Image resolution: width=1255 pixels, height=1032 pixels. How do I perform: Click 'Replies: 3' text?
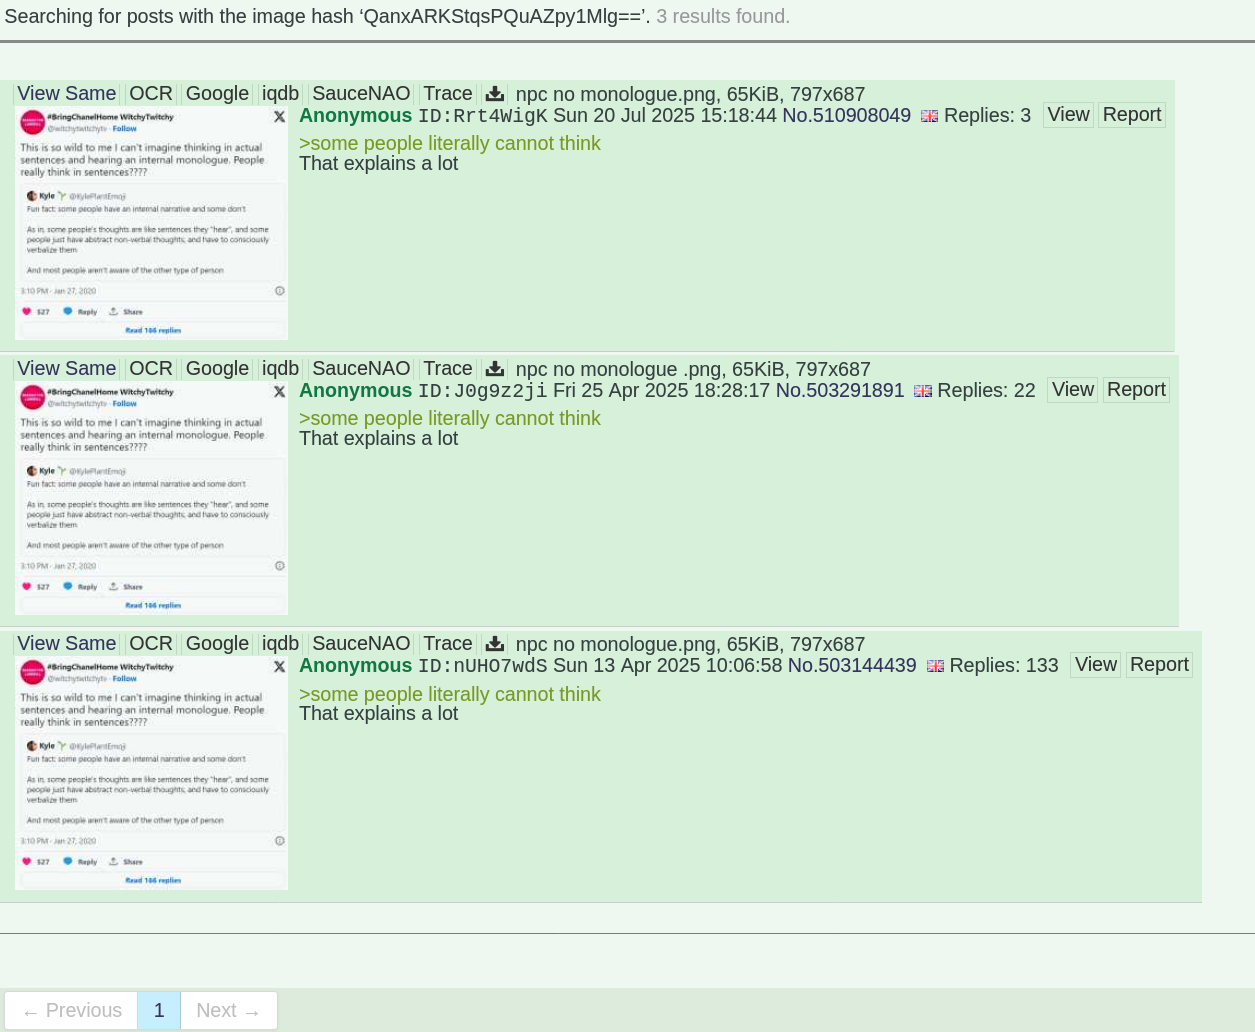pos(987,116)
